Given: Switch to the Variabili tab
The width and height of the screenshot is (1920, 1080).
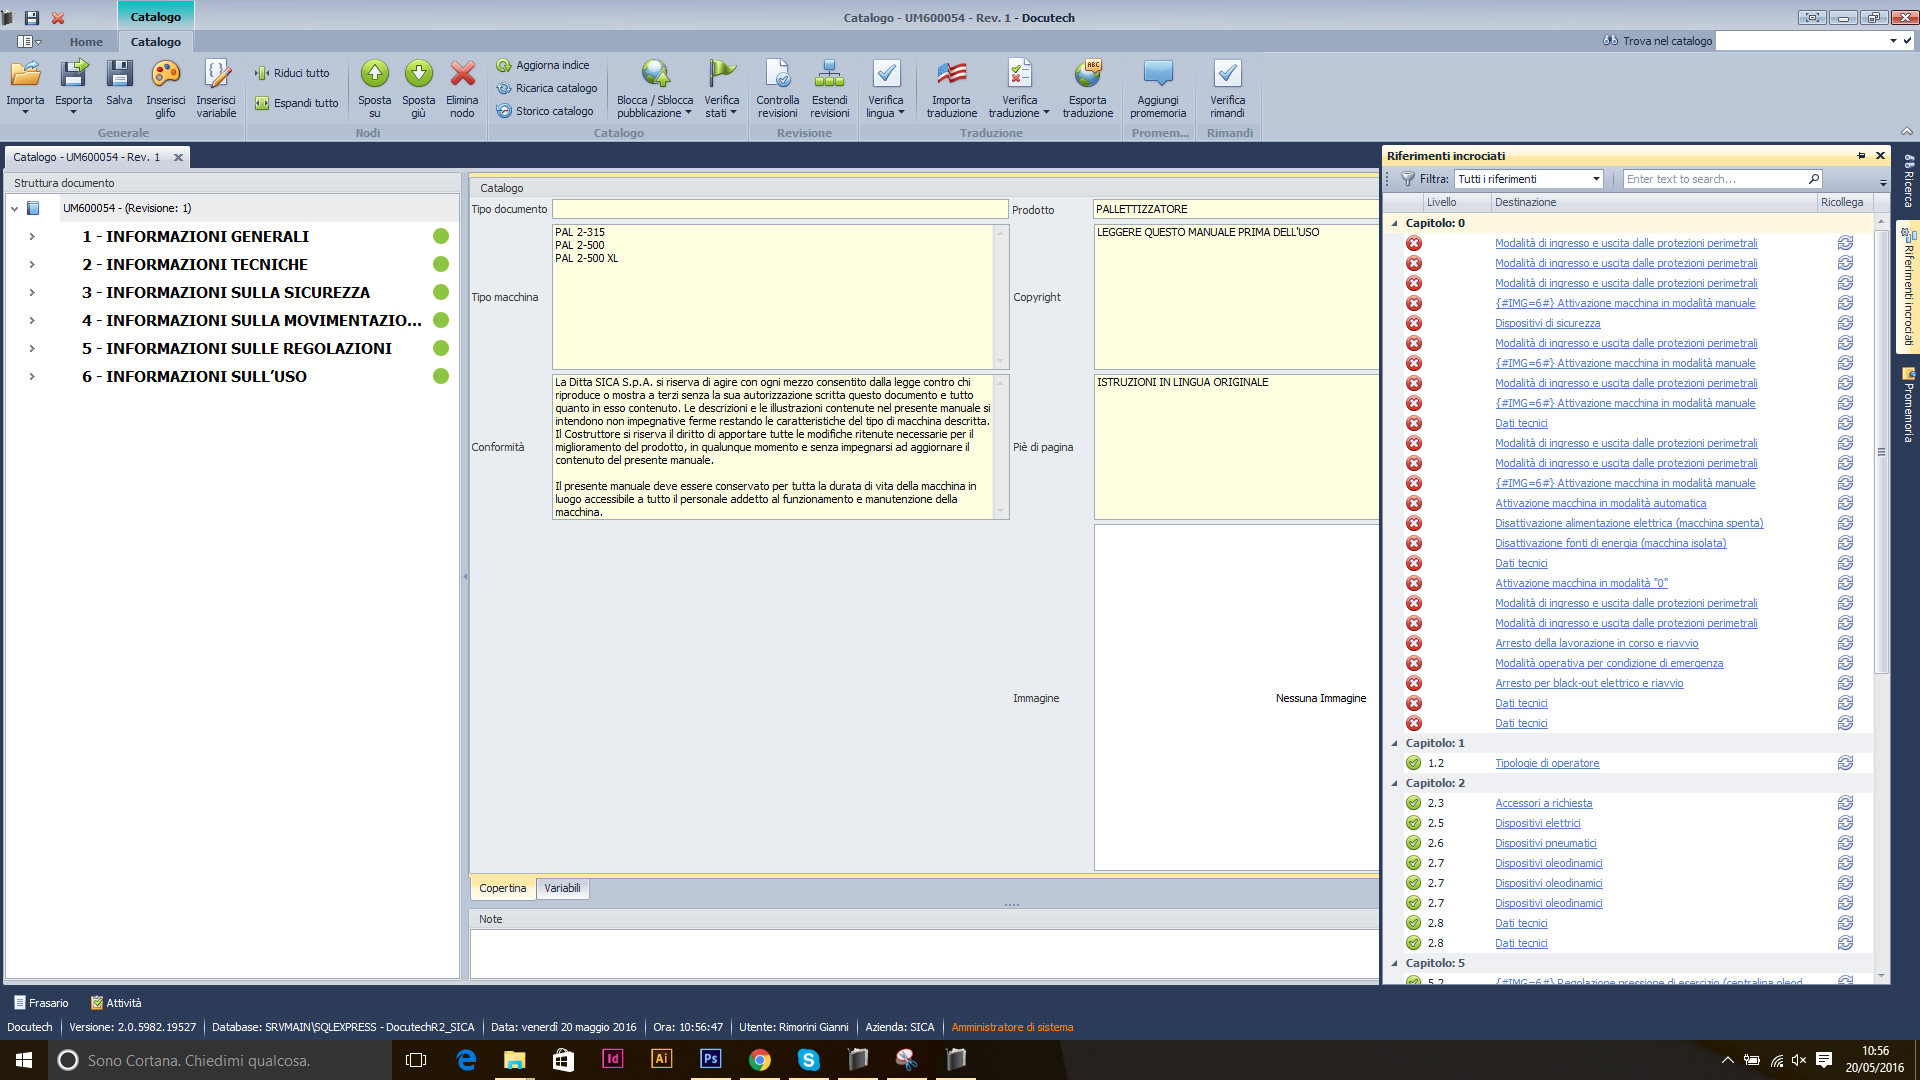Looking at the screenshot, I should tap(562, 888).
